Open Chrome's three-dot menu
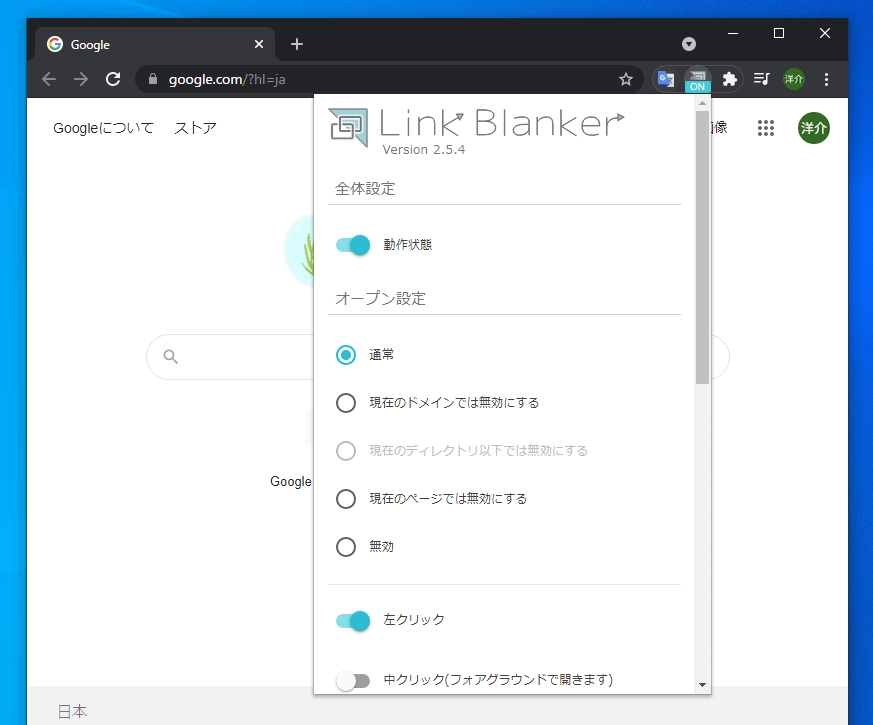 (826, 78)
